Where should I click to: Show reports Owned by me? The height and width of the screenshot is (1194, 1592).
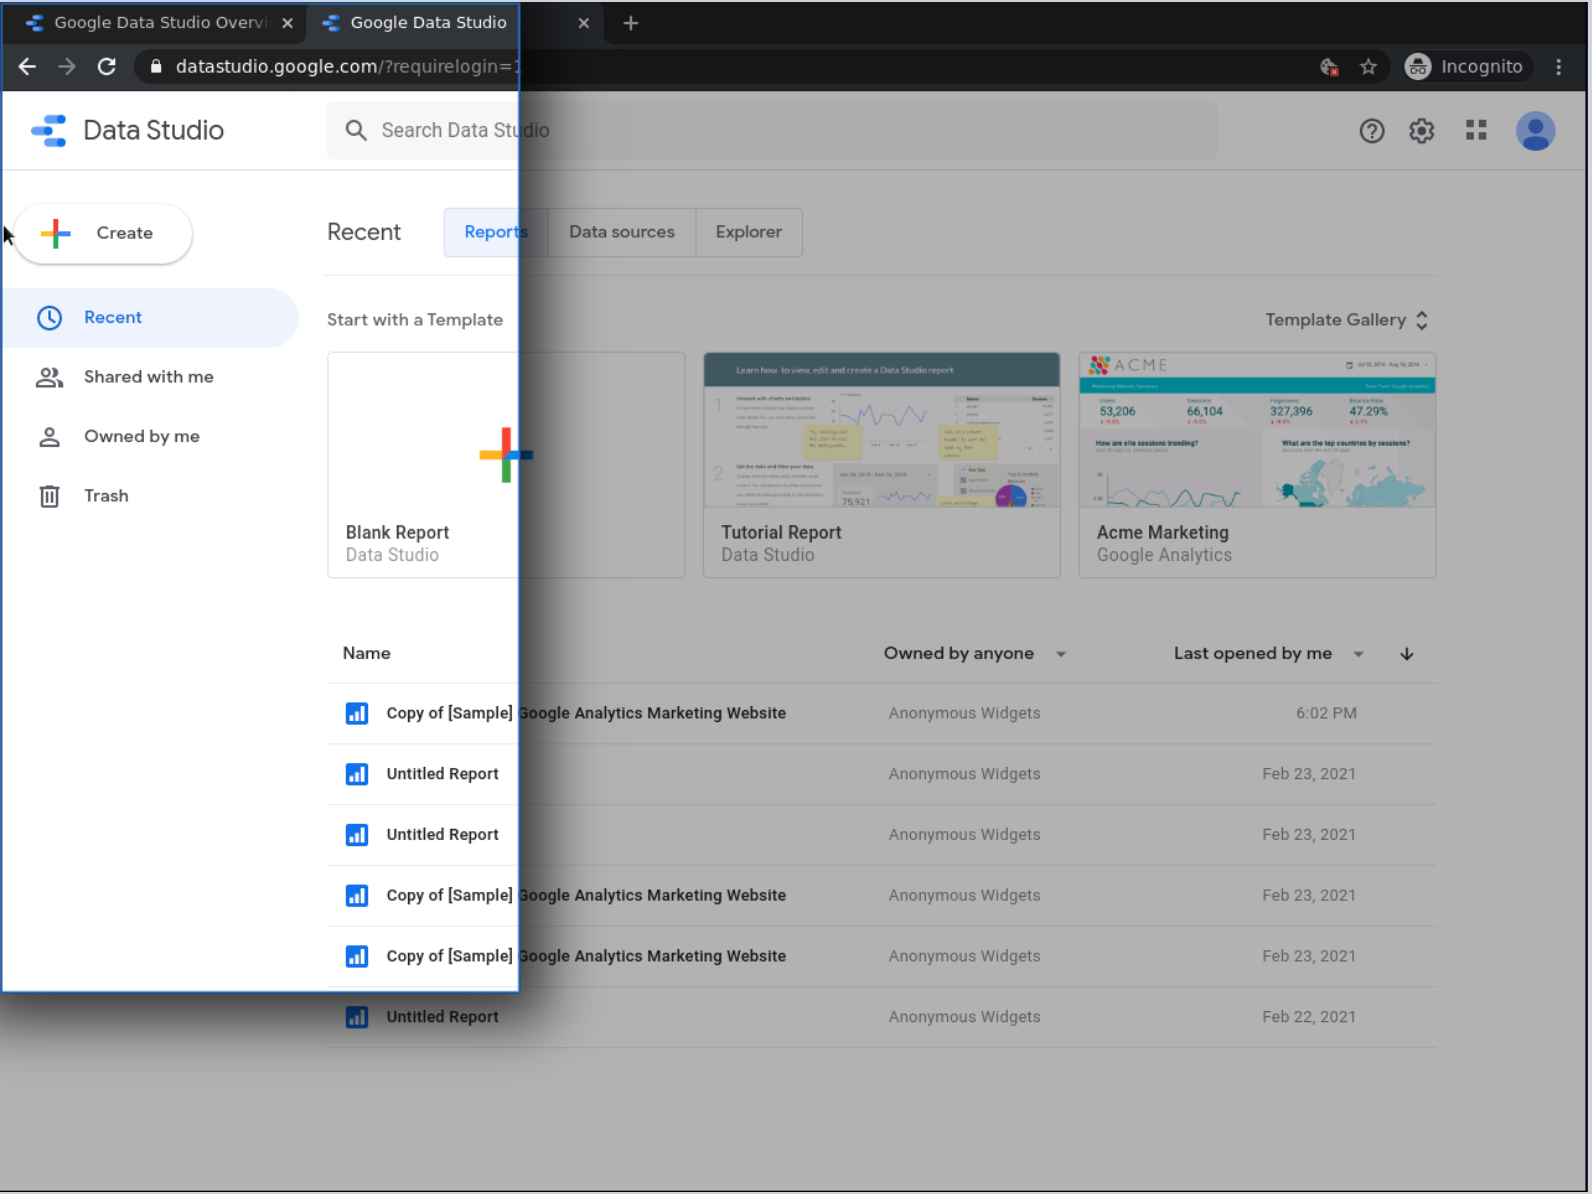coord(150,437)
